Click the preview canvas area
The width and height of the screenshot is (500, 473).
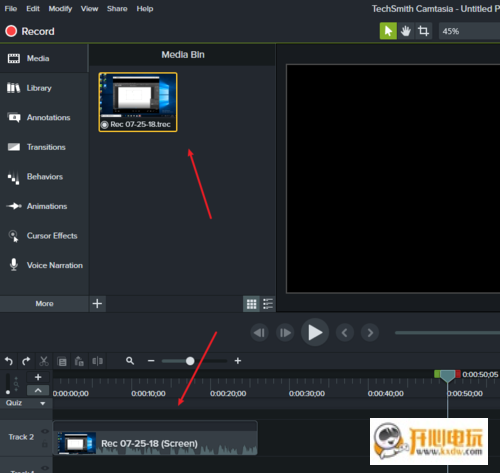(x=393, y=179)
